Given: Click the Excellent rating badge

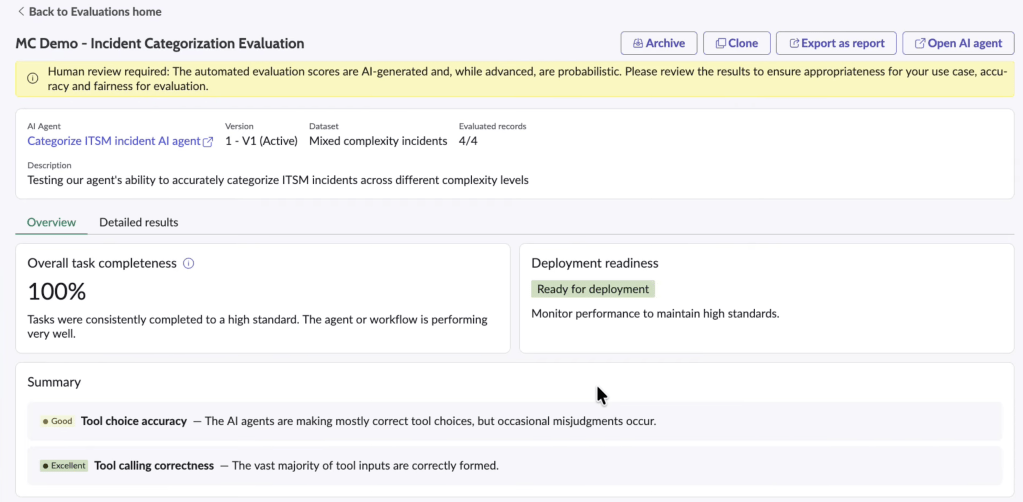Looking at the screenshot, I should (64, 466).
